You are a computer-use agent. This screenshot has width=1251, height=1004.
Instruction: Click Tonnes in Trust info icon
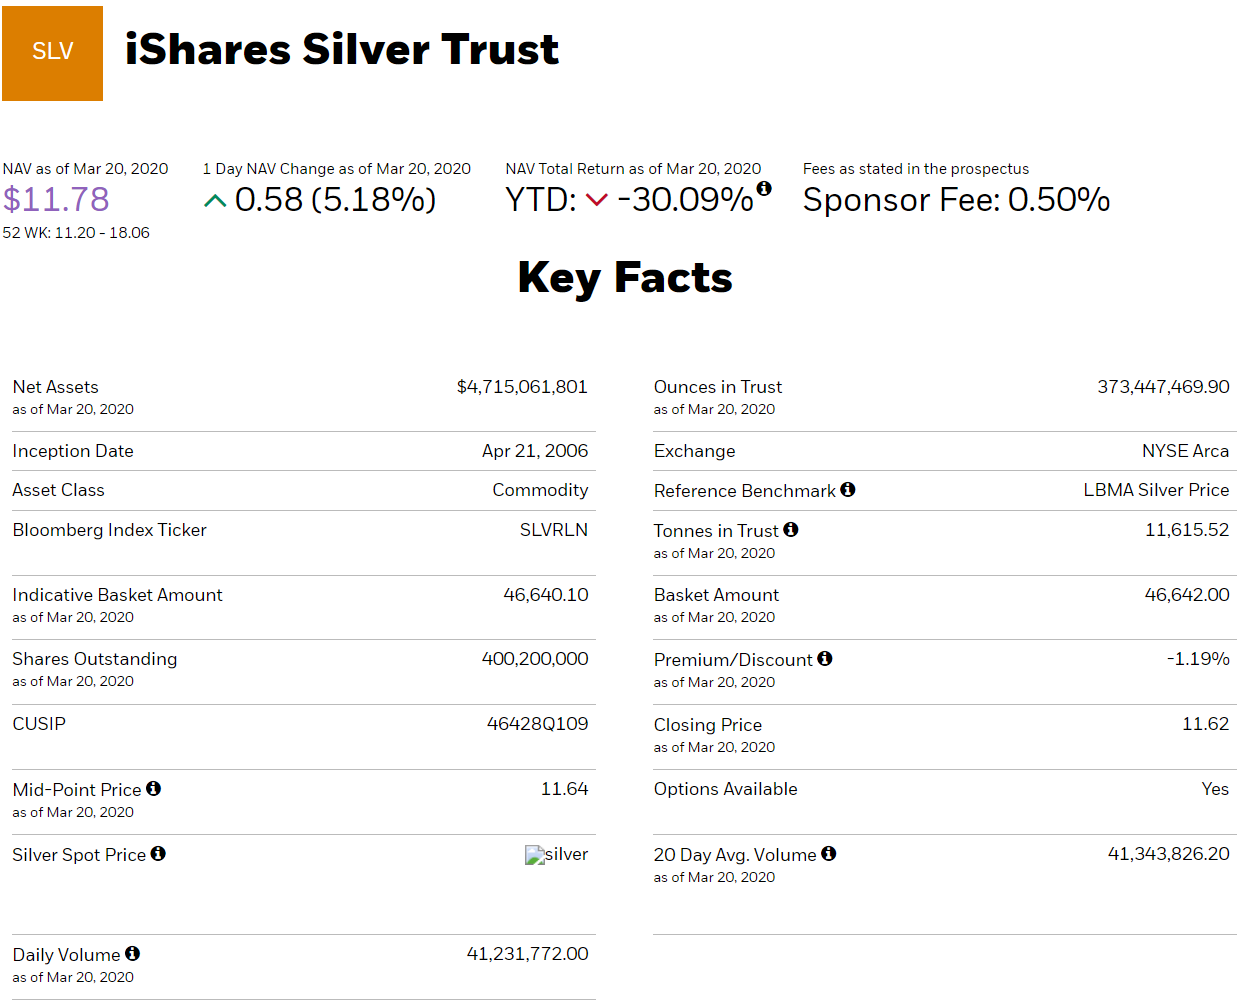[x=791, y=529]
